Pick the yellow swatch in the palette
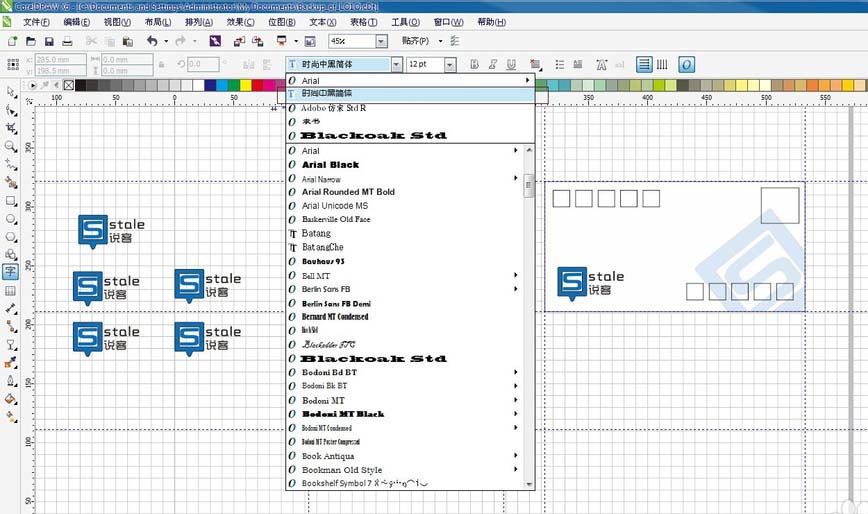This screenshot has width=868, height=514. pos(246,85)
